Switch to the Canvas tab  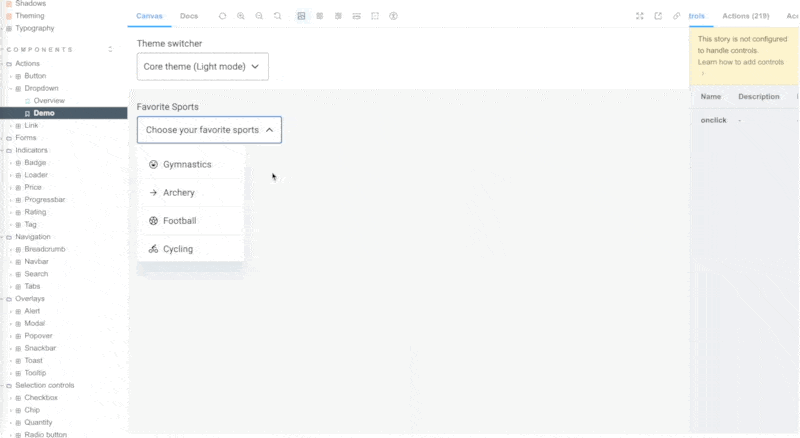(149, 16)
